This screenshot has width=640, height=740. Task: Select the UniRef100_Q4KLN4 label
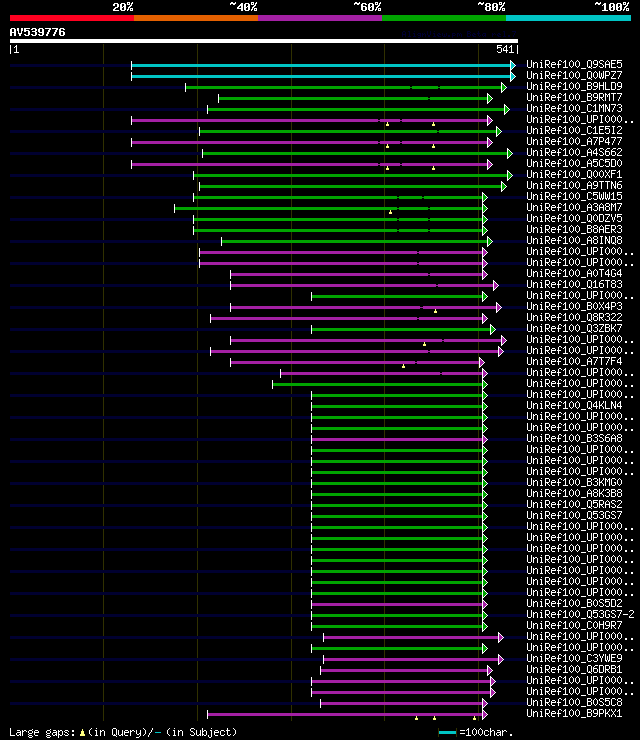tap(574, 405)
